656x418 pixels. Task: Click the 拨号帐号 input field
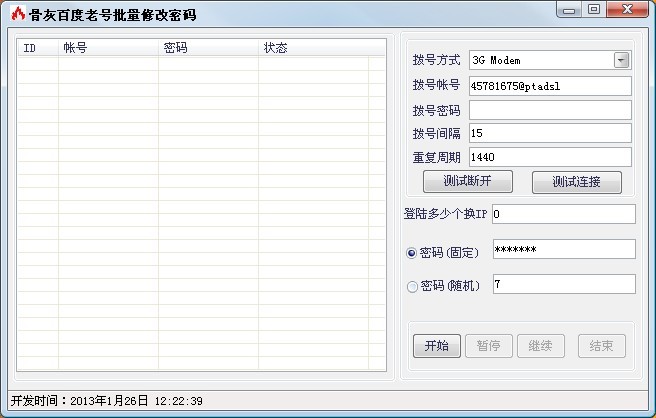(550, 86)
